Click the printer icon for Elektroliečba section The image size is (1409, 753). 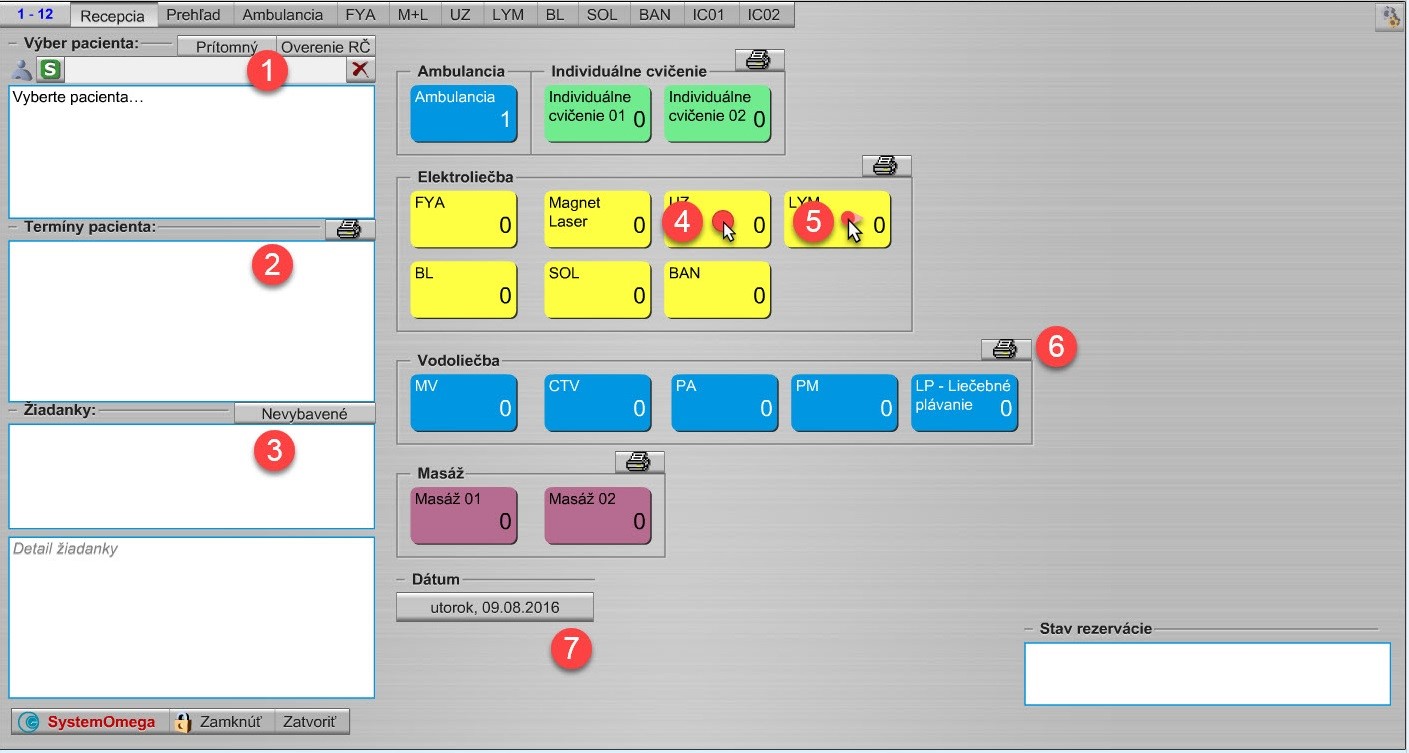(886, 166)
